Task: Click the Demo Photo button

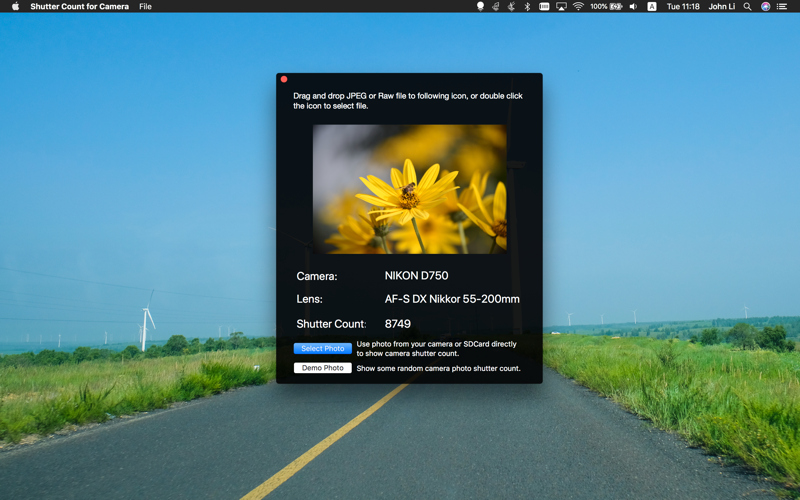Action: 322,368
